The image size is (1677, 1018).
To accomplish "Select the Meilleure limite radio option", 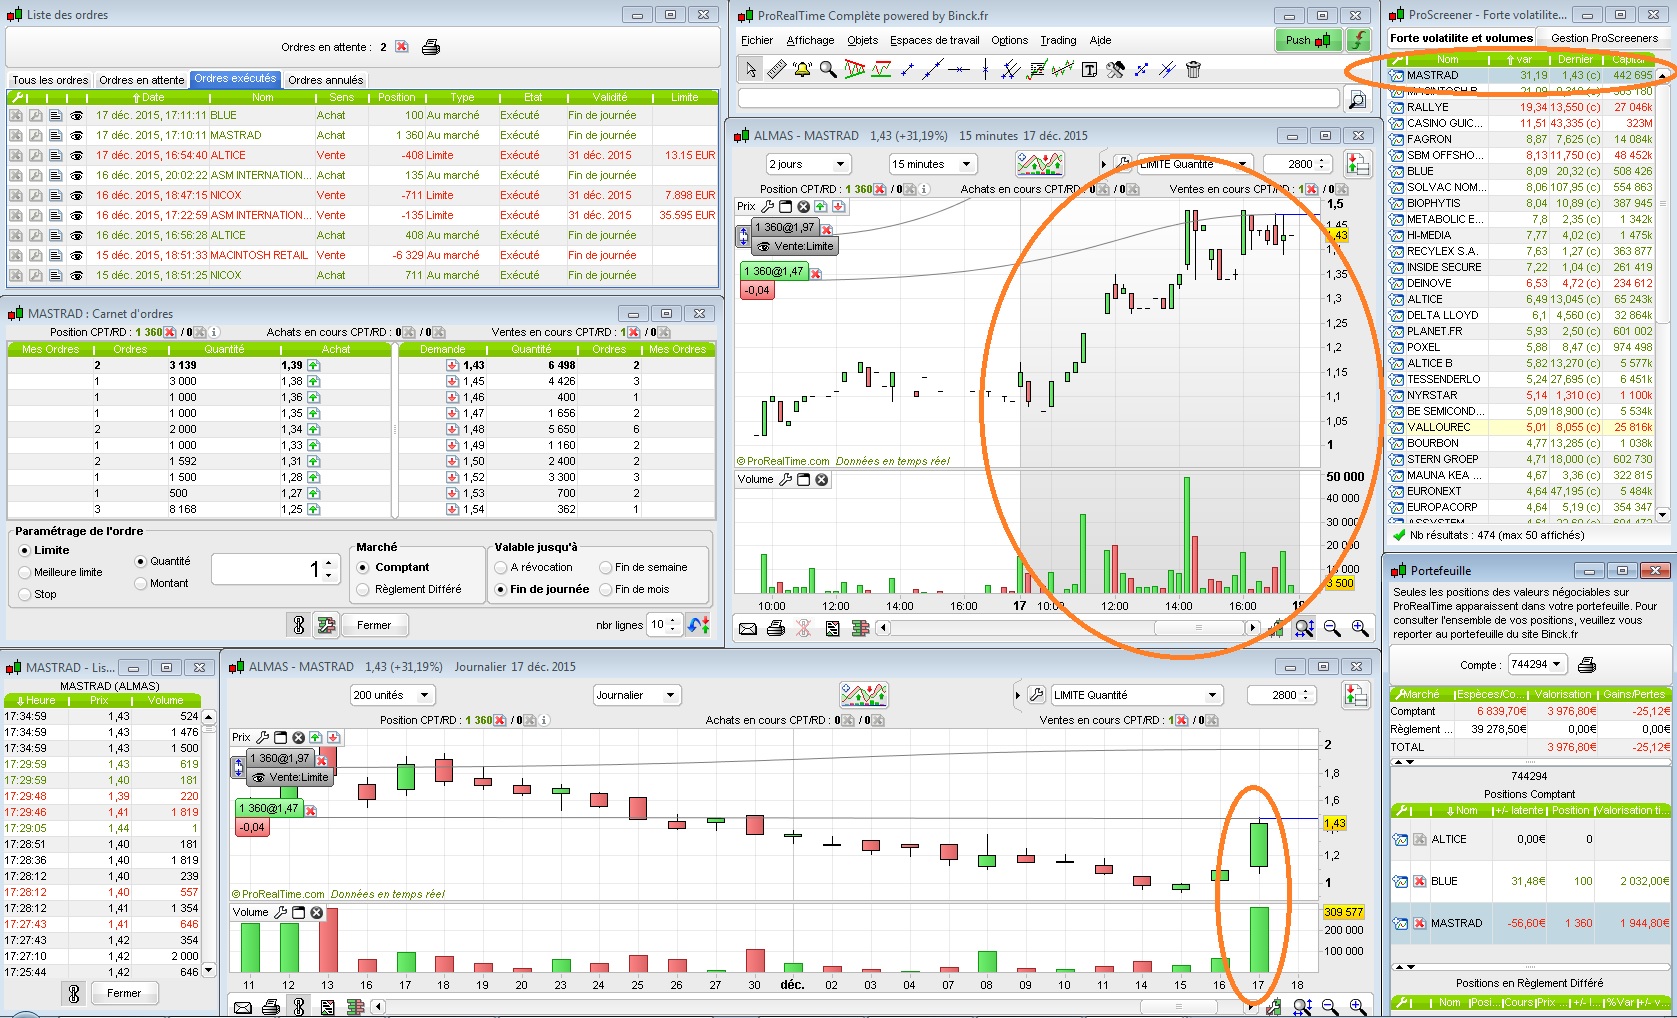I will [x=25, y=572].
